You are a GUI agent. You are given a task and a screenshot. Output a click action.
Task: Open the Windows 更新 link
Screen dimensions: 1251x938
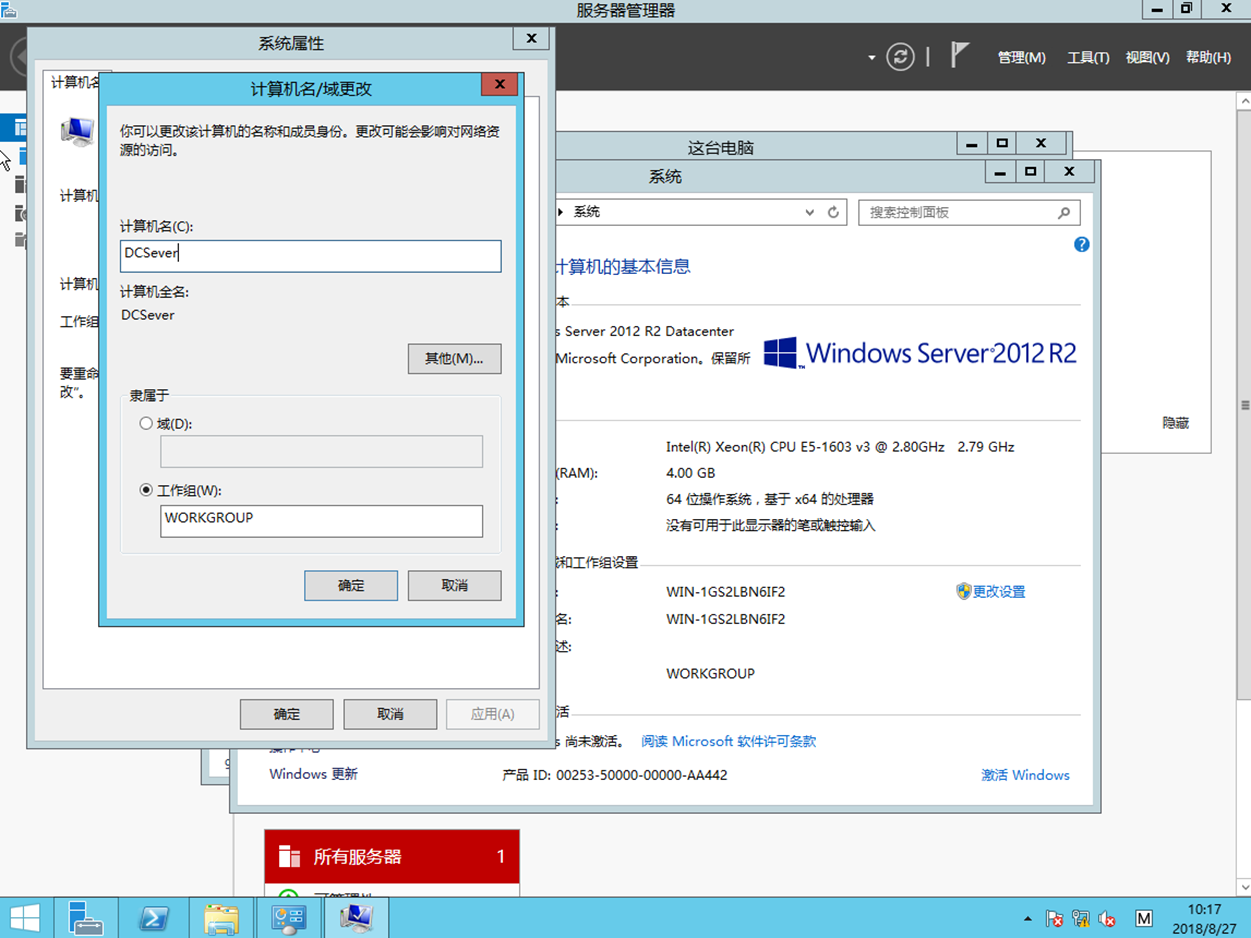(313, 774)
